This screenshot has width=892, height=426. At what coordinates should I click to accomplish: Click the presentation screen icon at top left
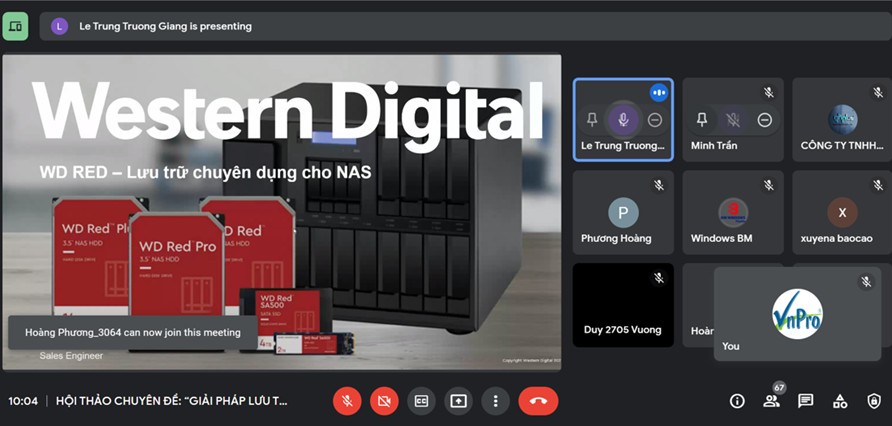15,26
